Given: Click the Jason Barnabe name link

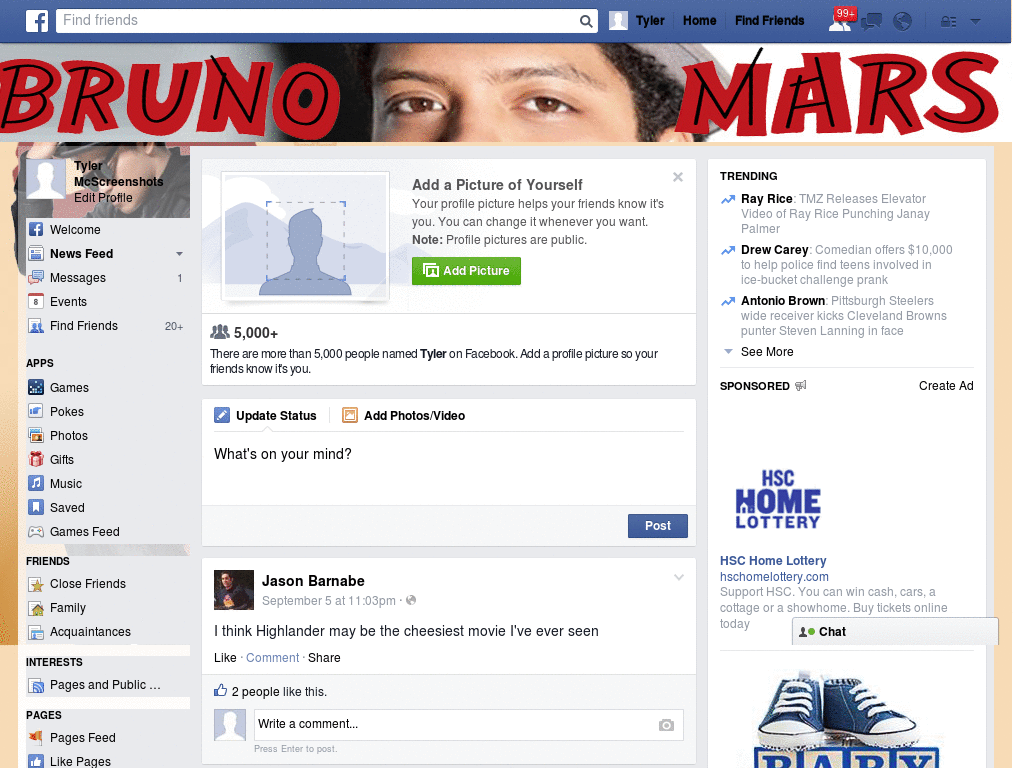Looking at the screenshot, I should point(313,581).
